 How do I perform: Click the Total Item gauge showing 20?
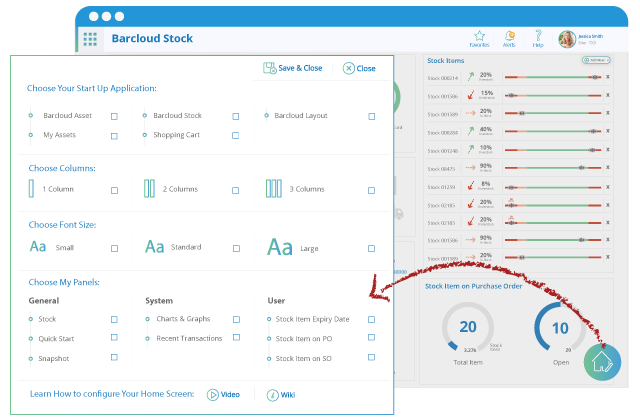468,328
